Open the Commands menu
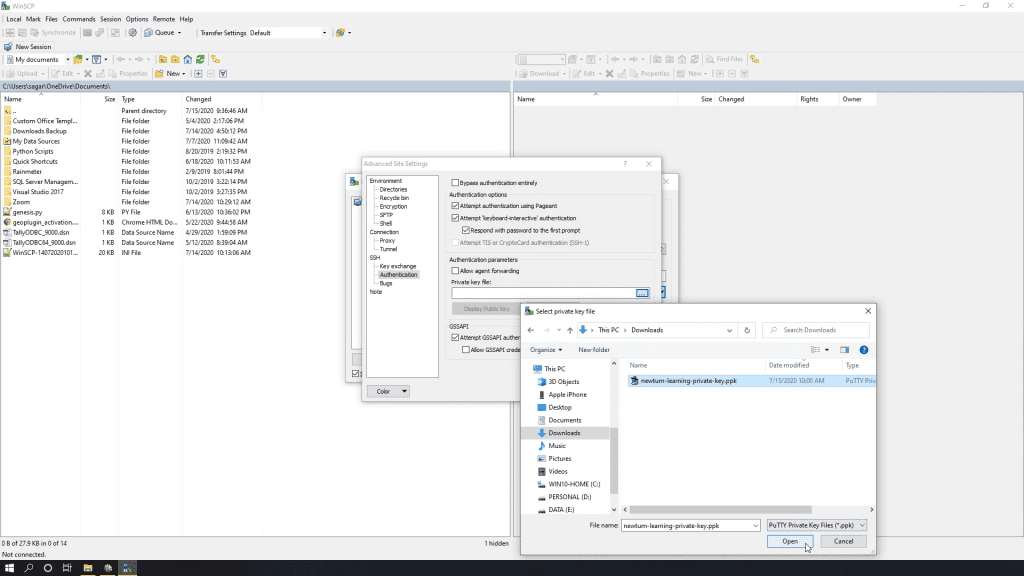The height and width of the screenshot is (576, 1024). tap(79, 19)
